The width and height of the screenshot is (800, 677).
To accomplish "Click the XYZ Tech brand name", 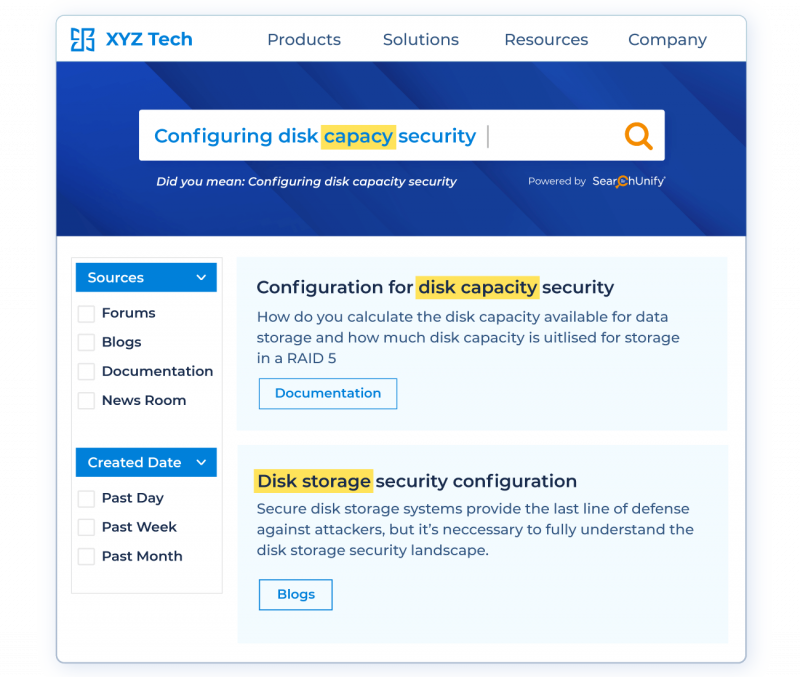I will (149, 39).
